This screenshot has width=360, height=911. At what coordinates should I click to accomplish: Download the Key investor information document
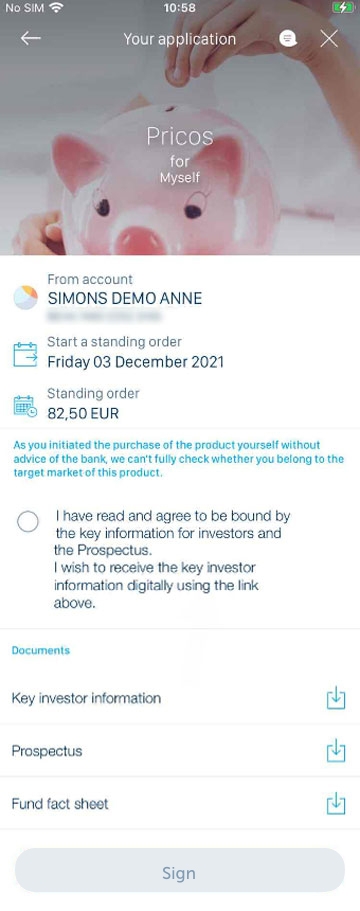point(336,698)
